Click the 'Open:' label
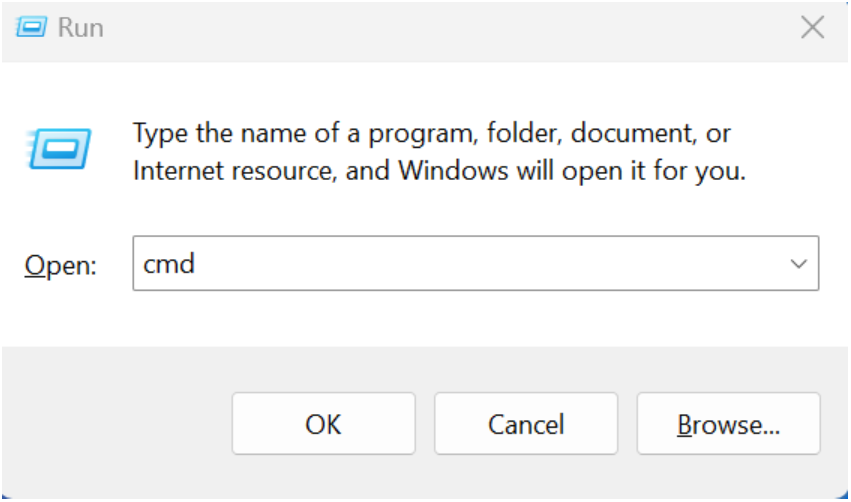 tap(60, 265)
